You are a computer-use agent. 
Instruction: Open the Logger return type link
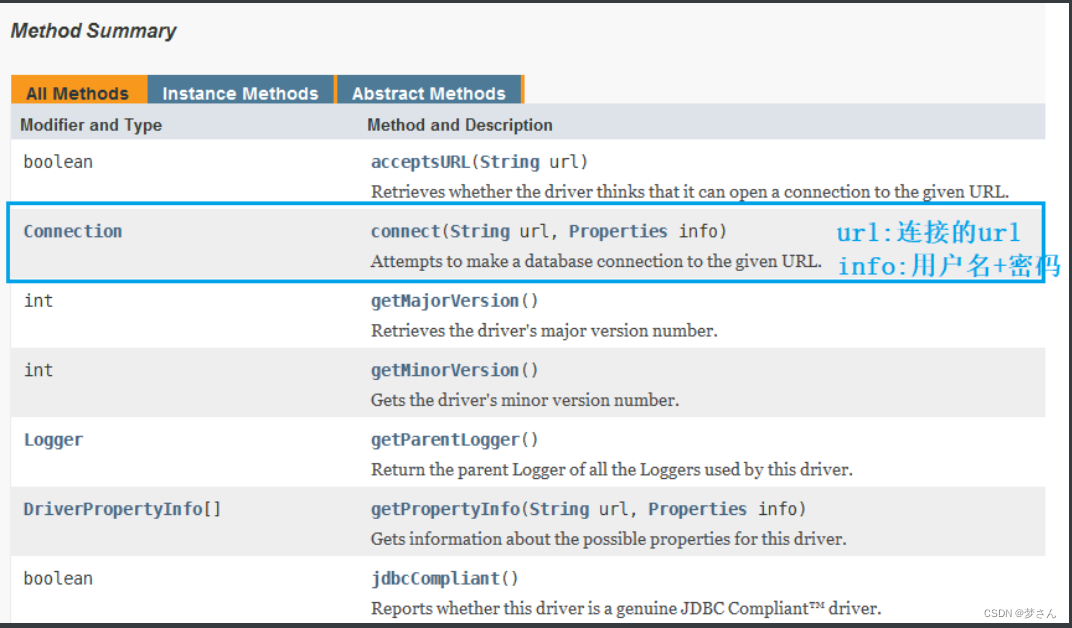coord(53,440)
